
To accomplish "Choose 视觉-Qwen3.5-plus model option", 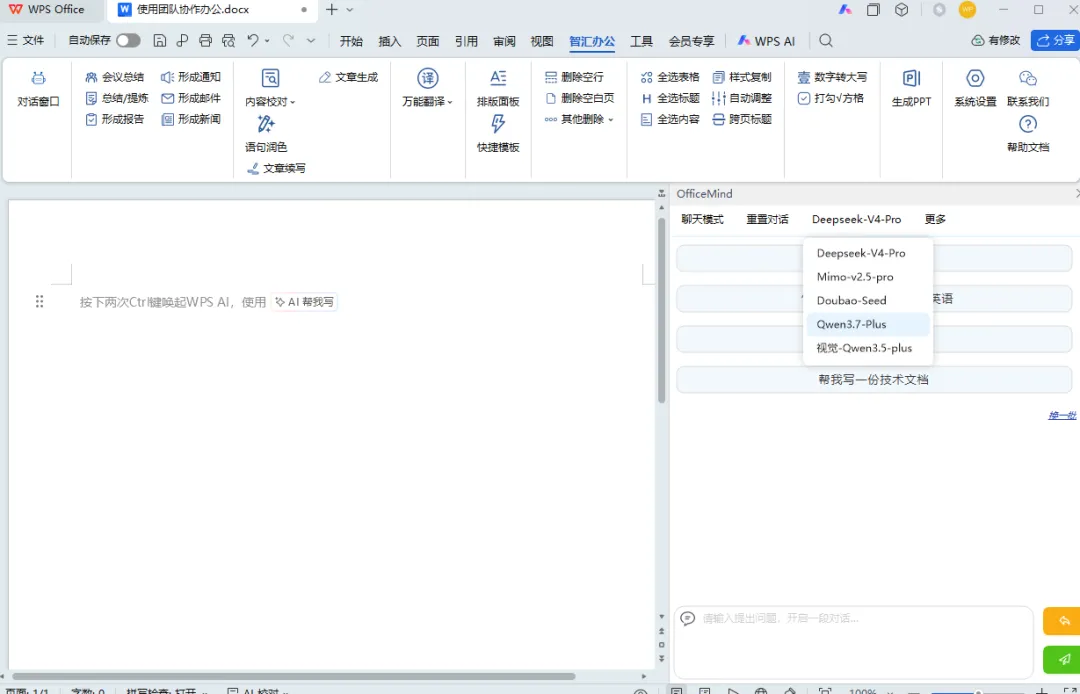I will point(868,348).
